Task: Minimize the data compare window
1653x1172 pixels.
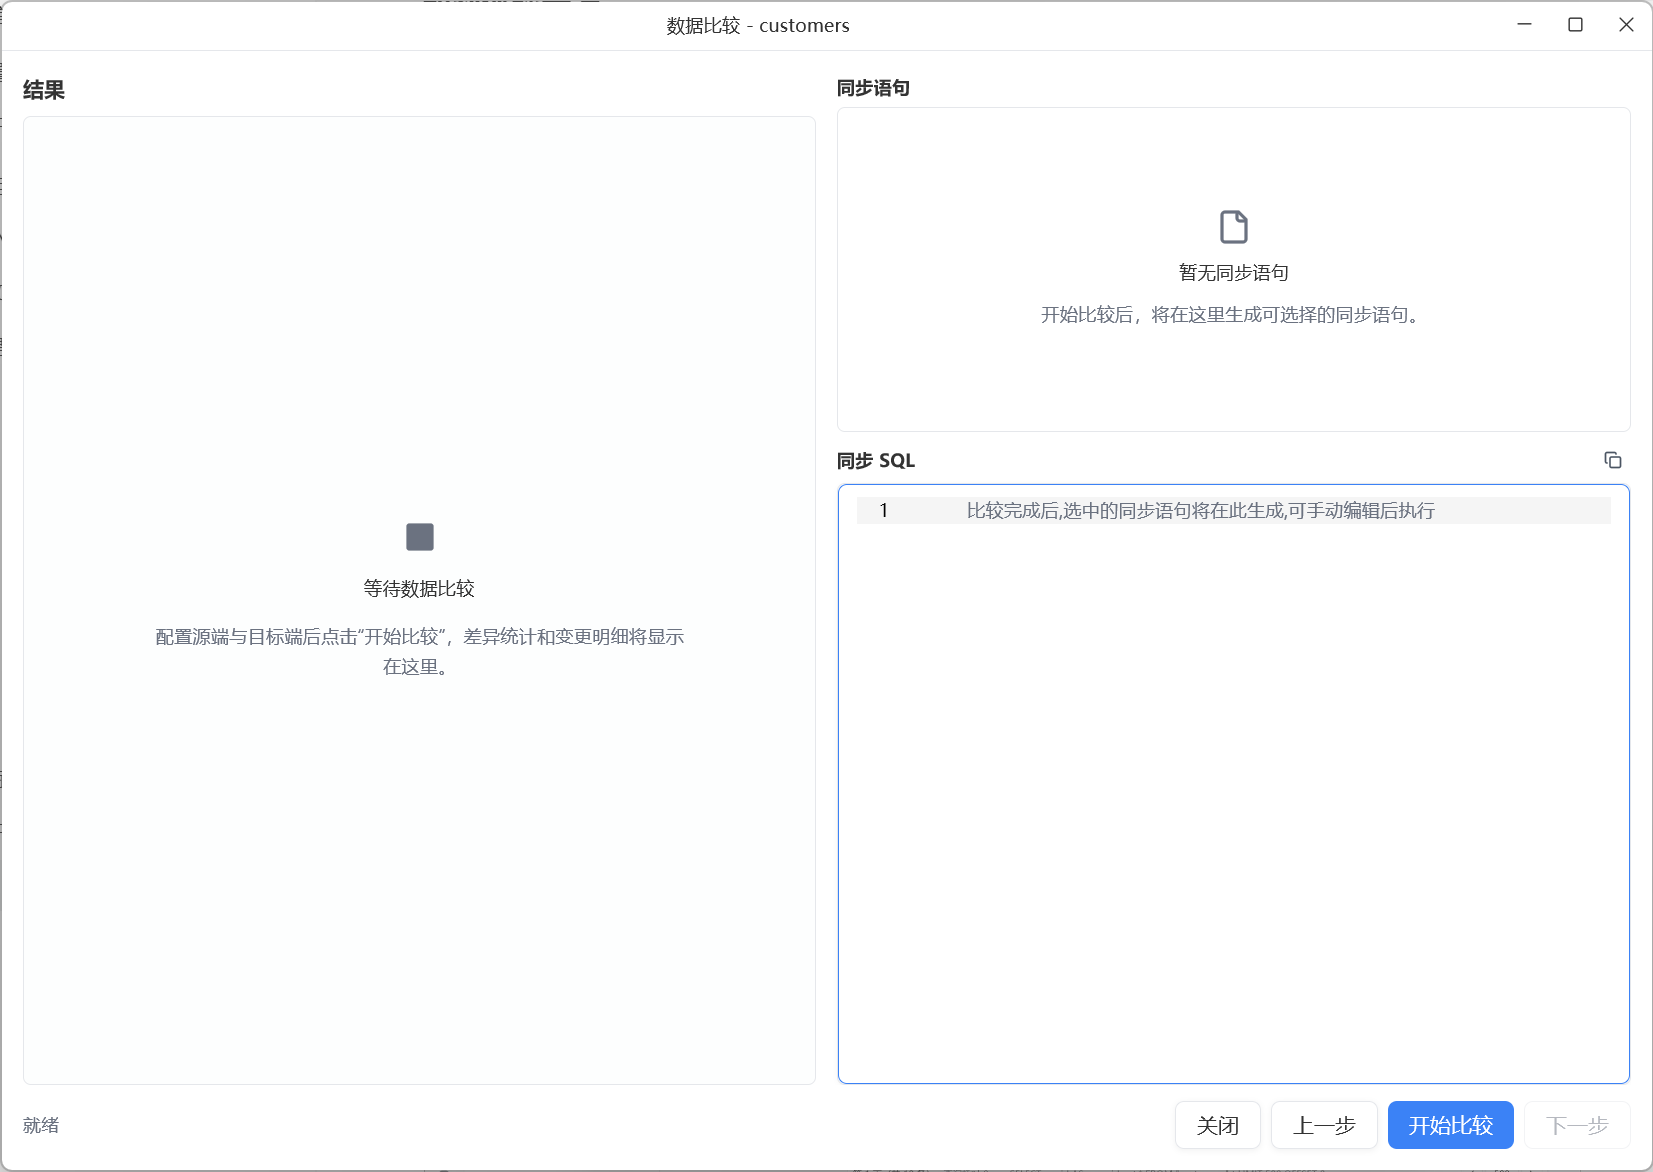Action: click(1524, 25)
